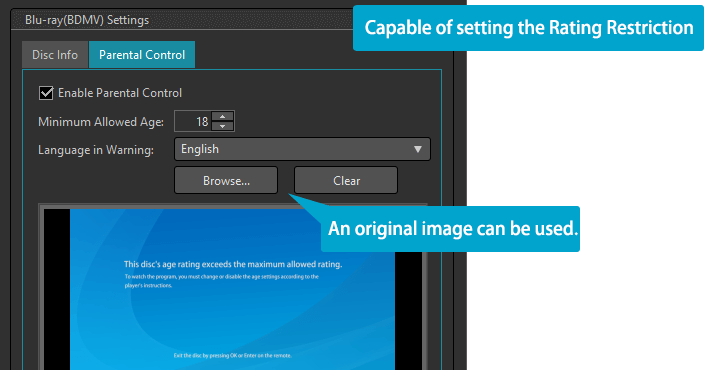Click the original image can be used callout
This screenshot has height=370, width=714.
click(x=450, y=229)
